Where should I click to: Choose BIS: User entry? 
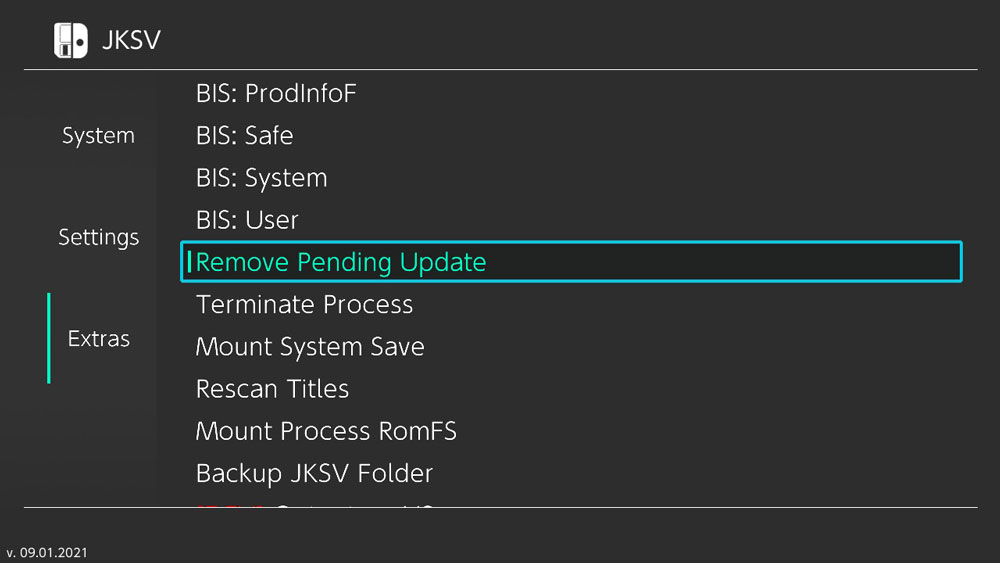pos(247,220)
